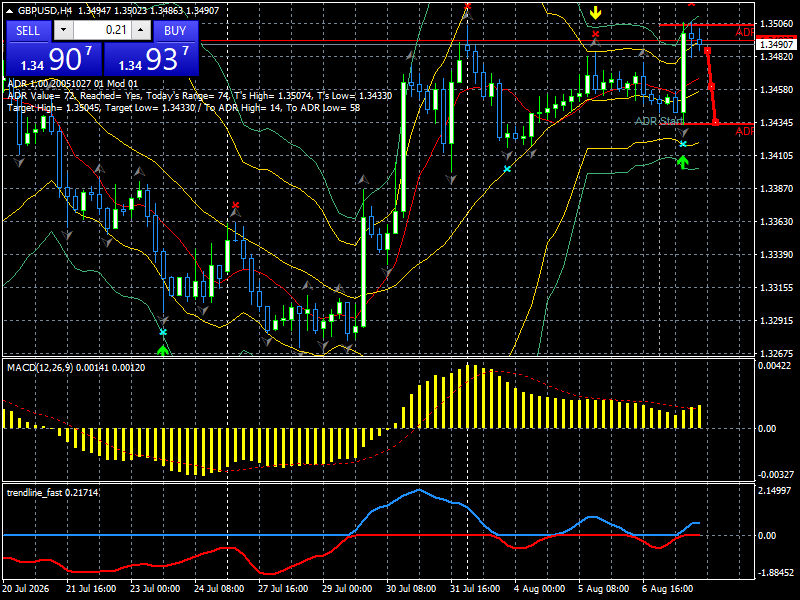Click red X marker above 24 Jul candle
800x600 pixels.
pyautogui.click(x=235, y=205)
